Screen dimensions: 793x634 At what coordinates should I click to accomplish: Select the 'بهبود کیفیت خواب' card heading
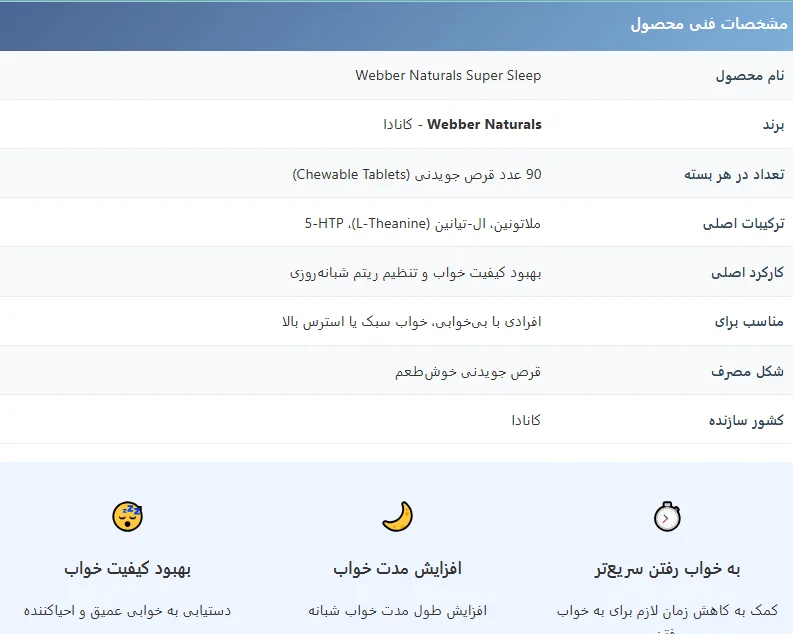click(x=128, y=569)
